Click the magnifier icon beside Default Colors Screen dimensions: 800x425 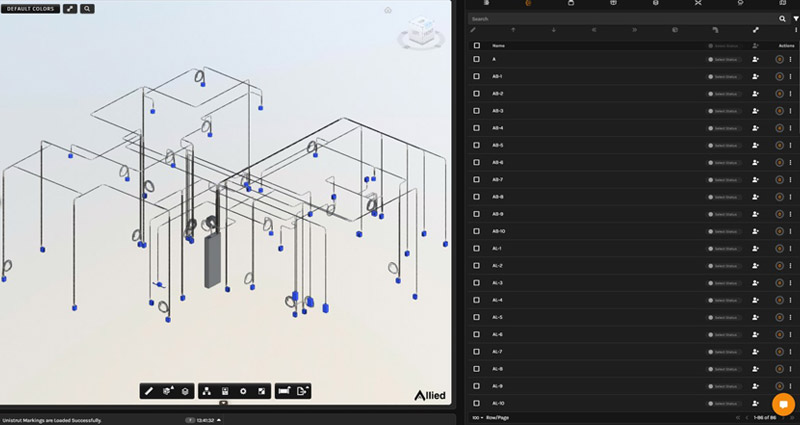pyautogui.click(x=87, y=9)
